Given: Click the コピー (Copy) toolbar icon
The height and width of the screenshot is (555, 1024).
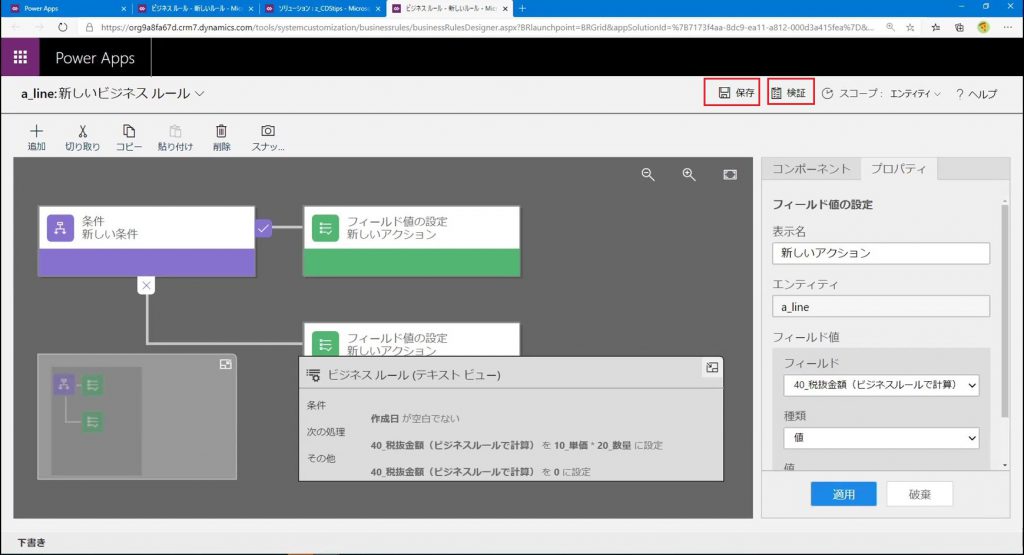Looking at the screenshot, I should pos(129,131).
